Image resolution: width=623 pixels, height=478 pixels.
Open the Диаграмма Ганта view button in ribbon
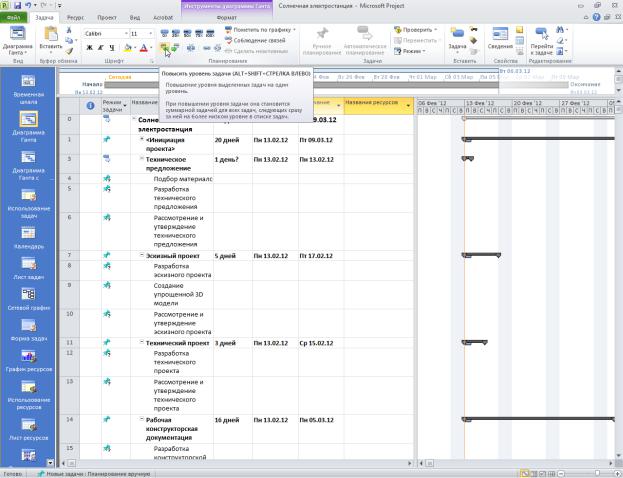(17, 41)
